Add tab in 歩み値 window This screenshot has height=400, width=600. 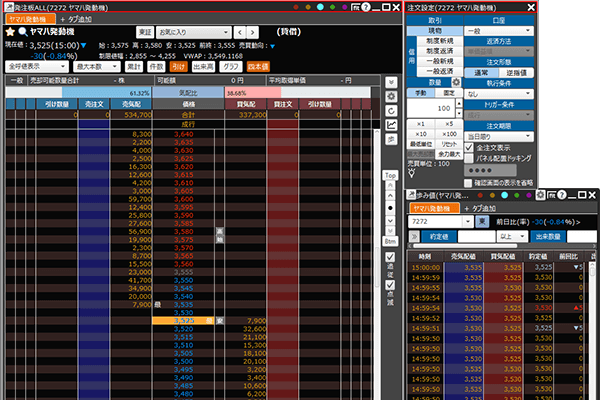(480, 208)
